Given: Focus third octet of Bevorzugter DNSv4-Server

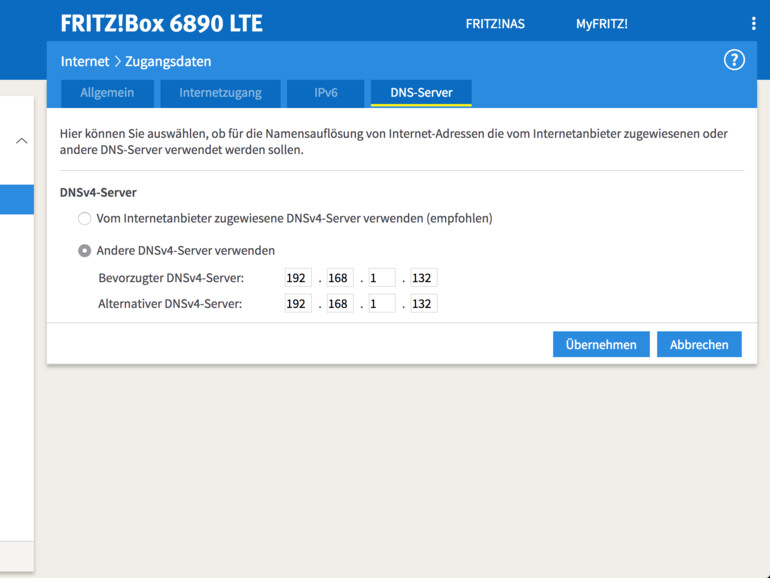Looking at the screenshot, I should pos(382,278).
